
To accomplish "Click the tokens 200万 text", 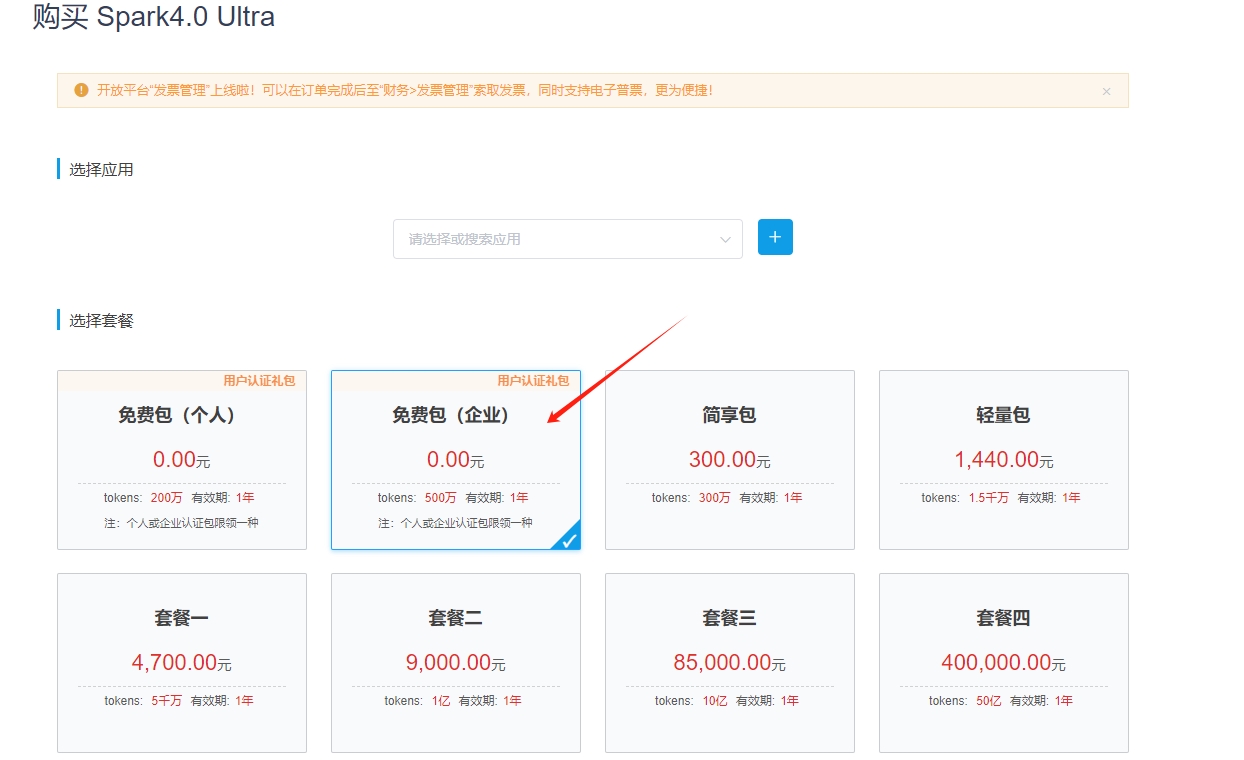I will click(143, 498).
